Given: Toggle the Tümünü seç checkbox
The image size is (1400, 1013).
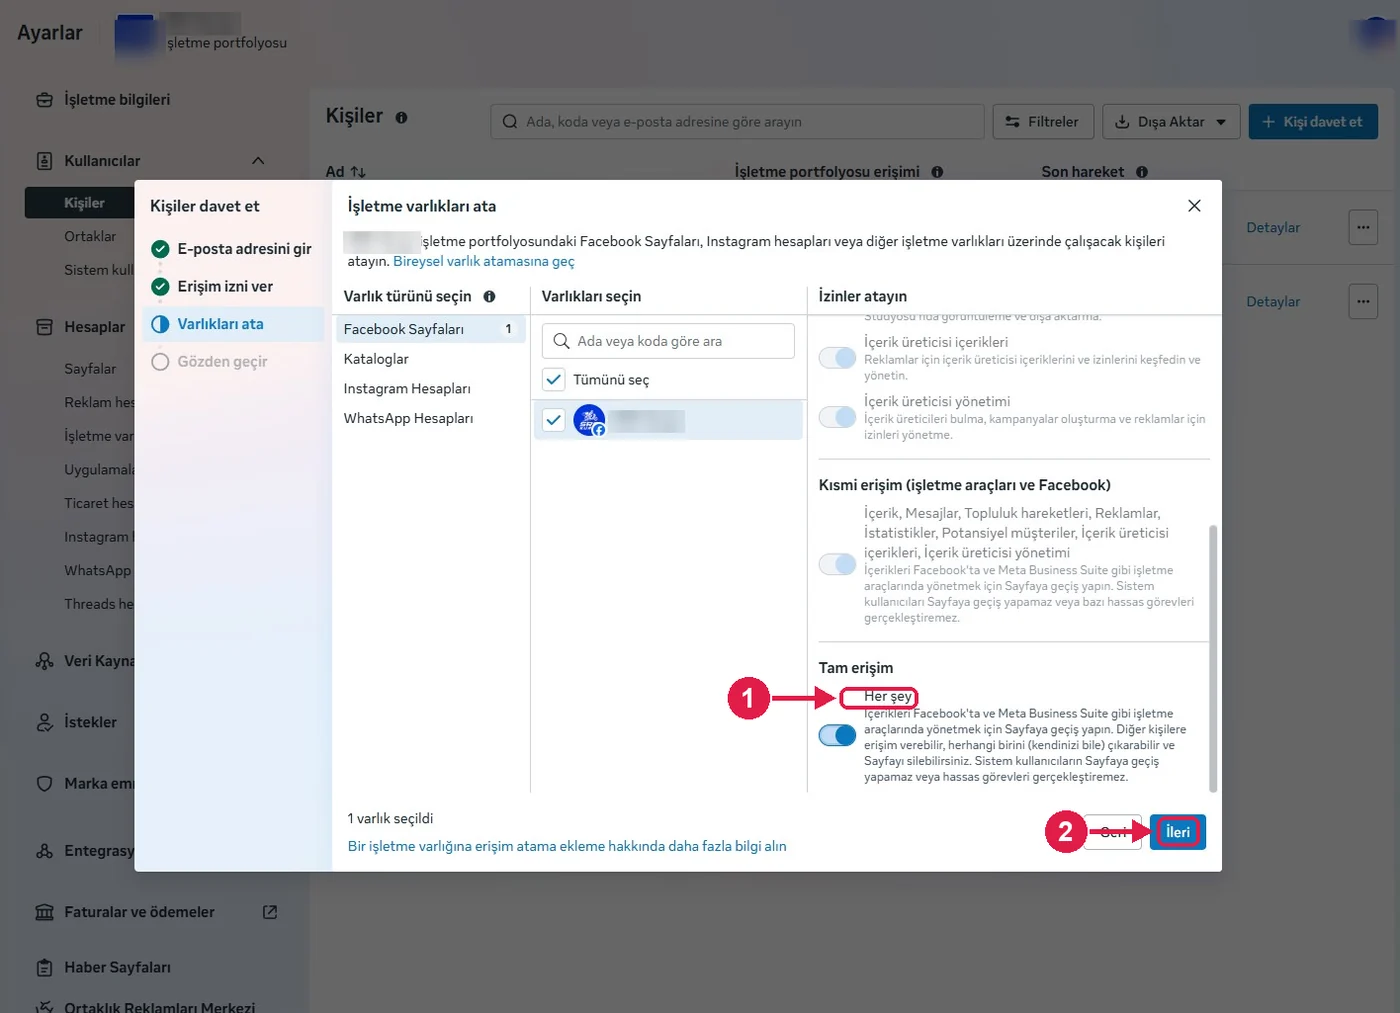Looking at the screenshot, I should 553,380.
